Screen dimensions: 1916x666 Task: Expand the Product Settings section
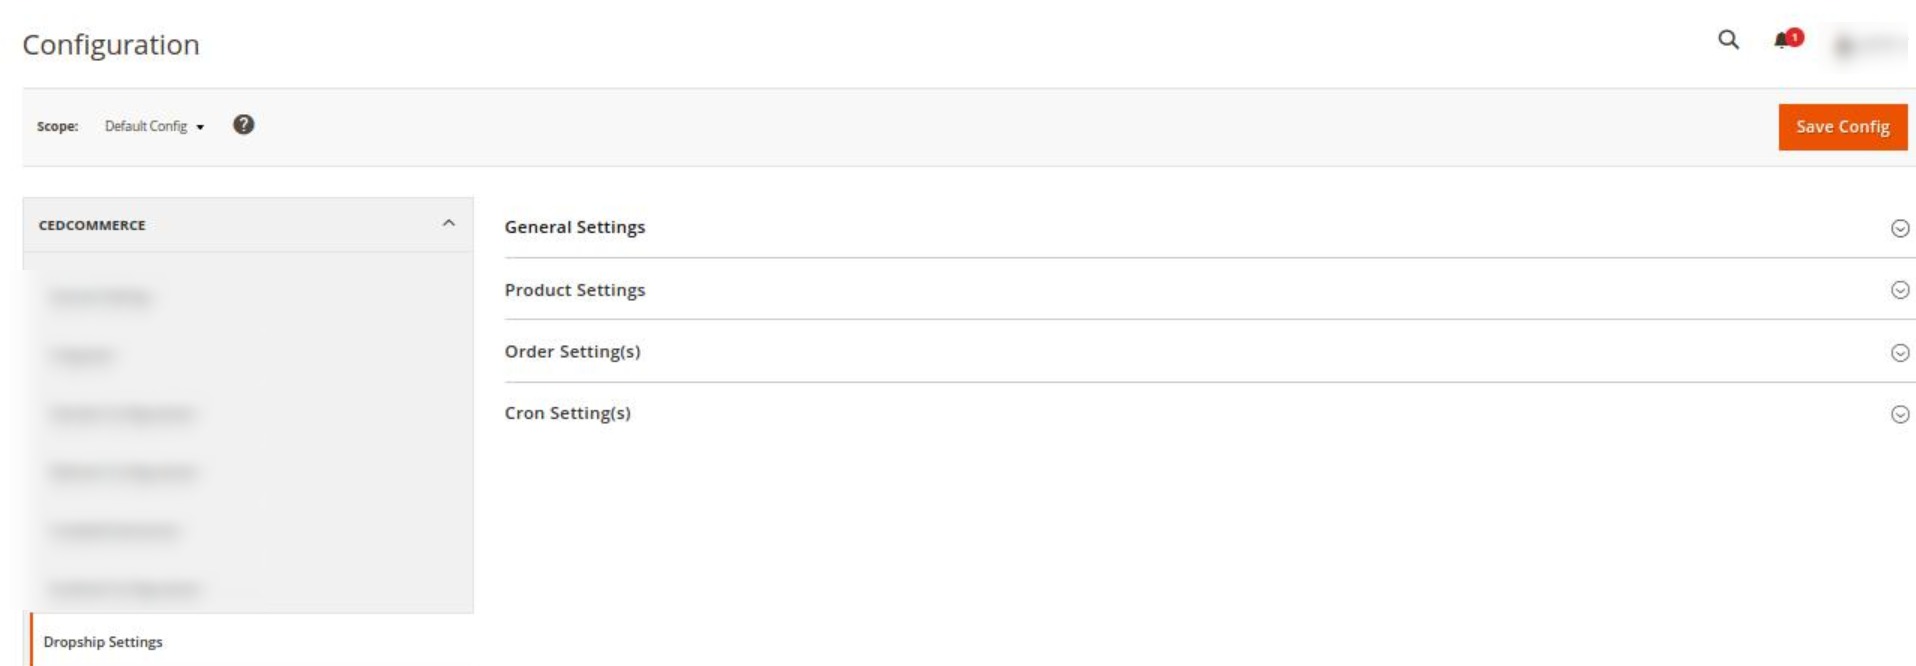point(1209,290)
